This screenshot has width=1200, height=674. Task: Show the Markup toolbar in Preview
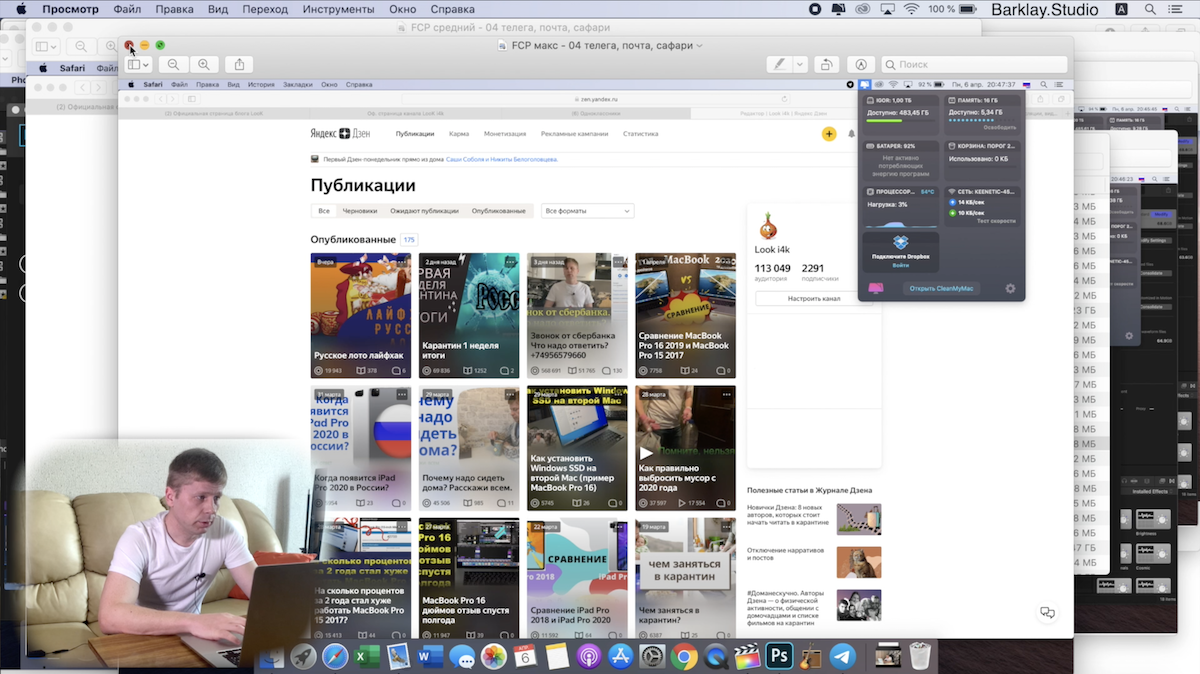861,64
